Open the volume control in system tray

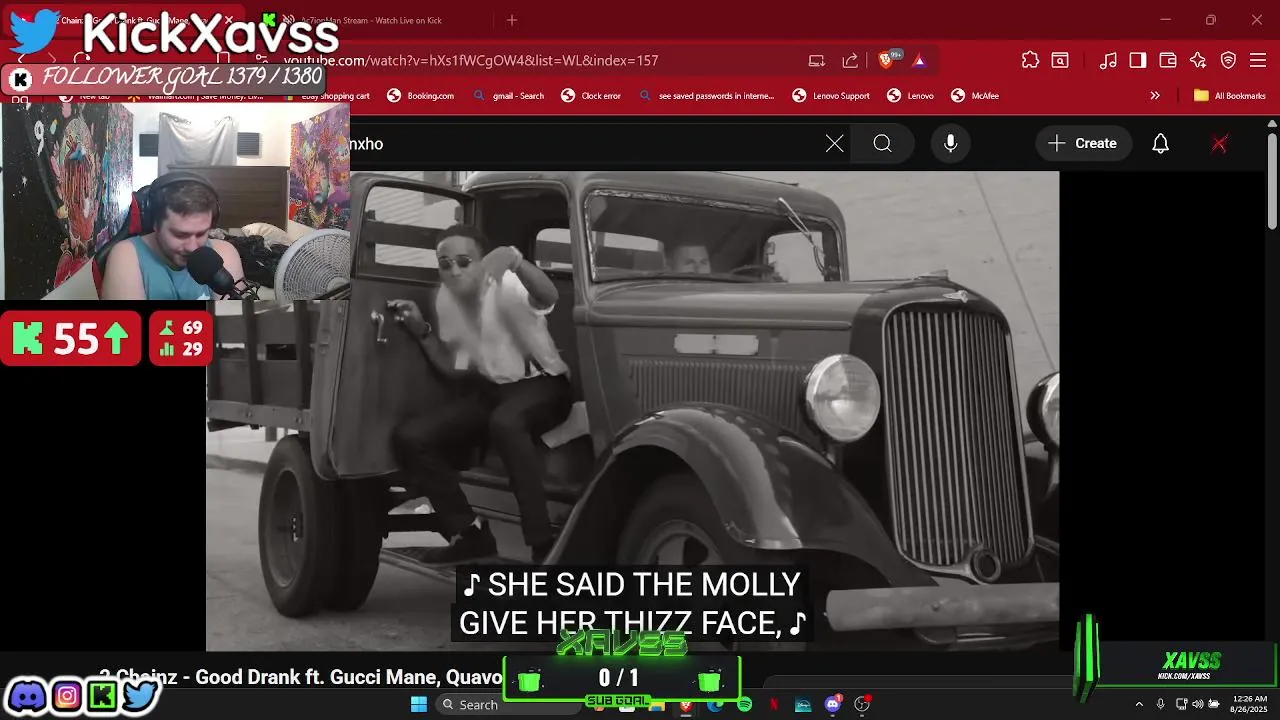click(1197, 705)
